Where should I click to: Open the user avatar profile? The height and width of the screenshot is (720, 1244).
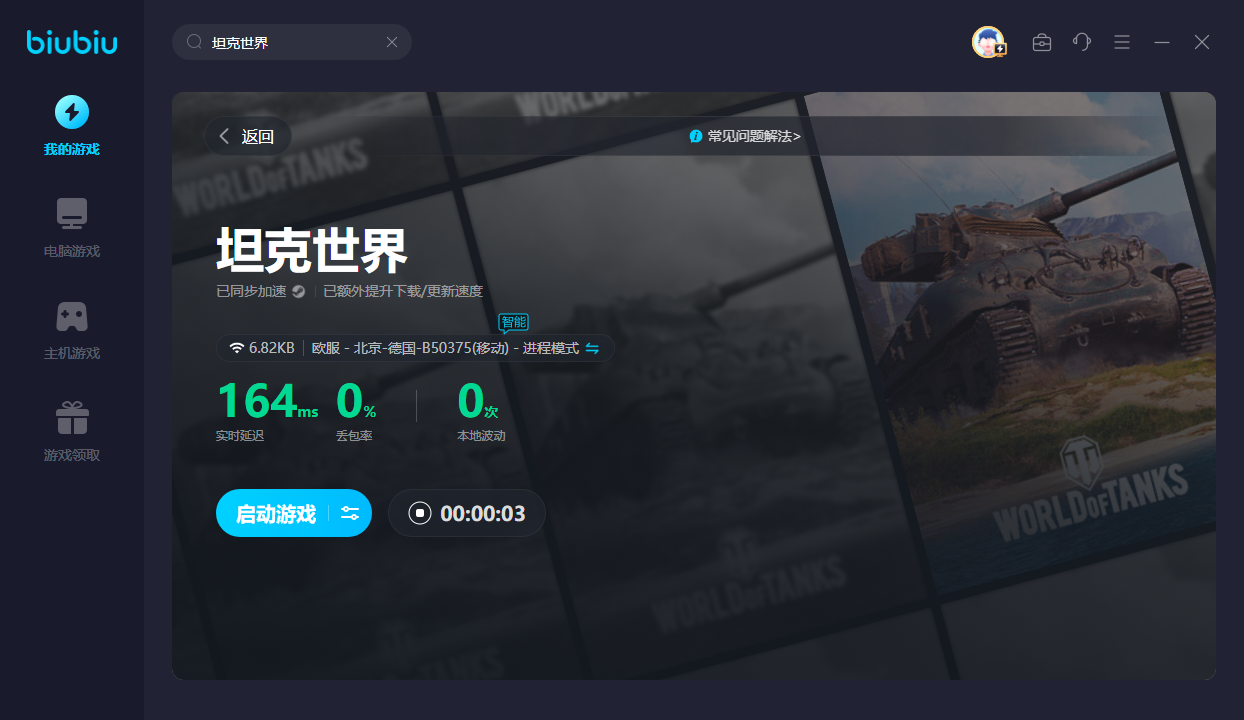click(x=988, y=42)
